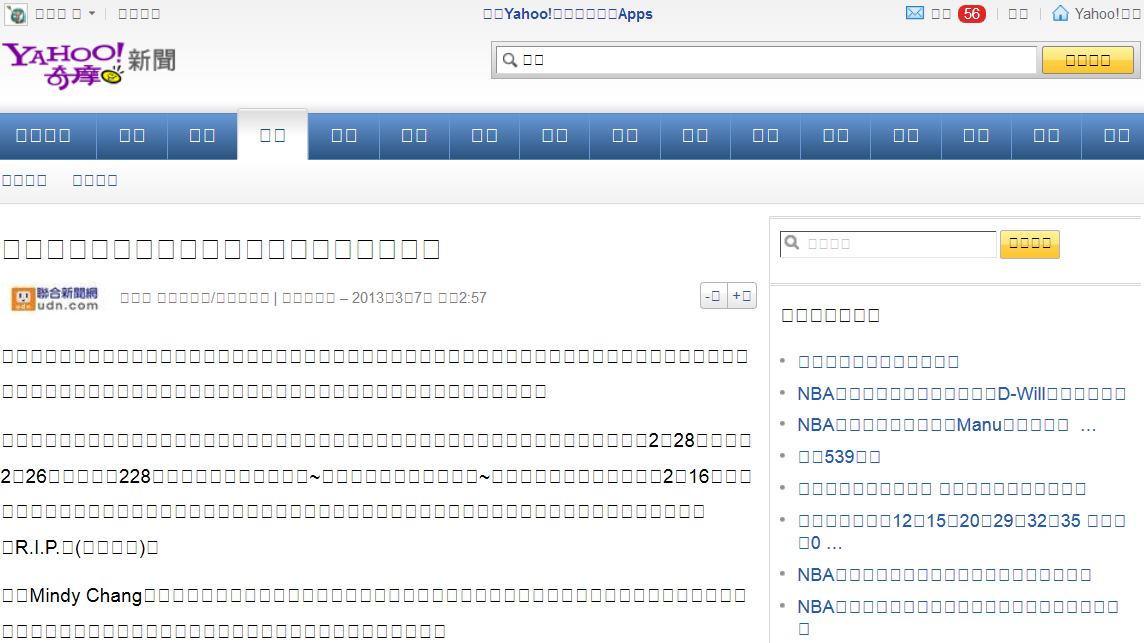Click the Yahoo! Kimo news logo
The image size is (1144, 643).
tap(88, 66)
